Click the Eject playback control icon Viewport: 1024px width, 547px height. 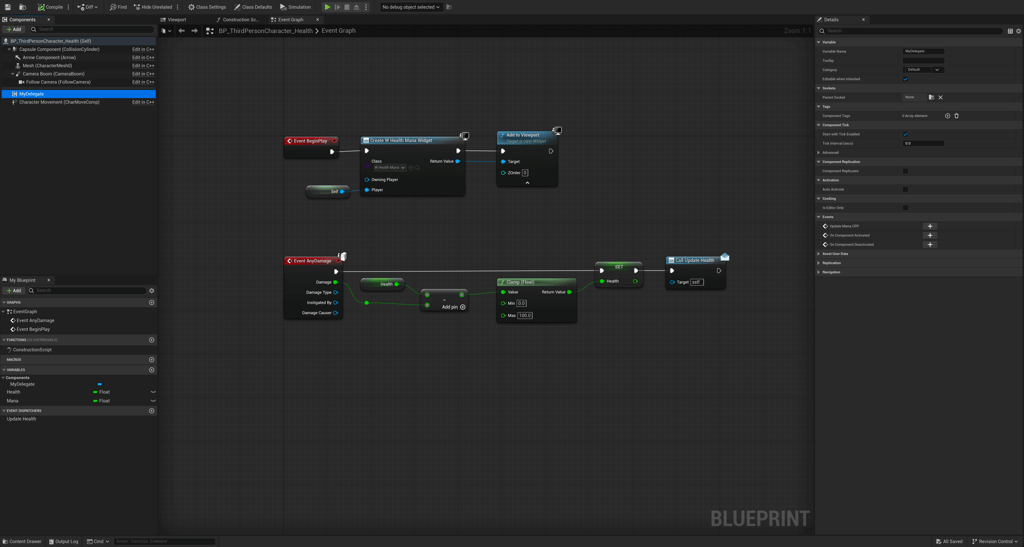click(x=357, y=7)
